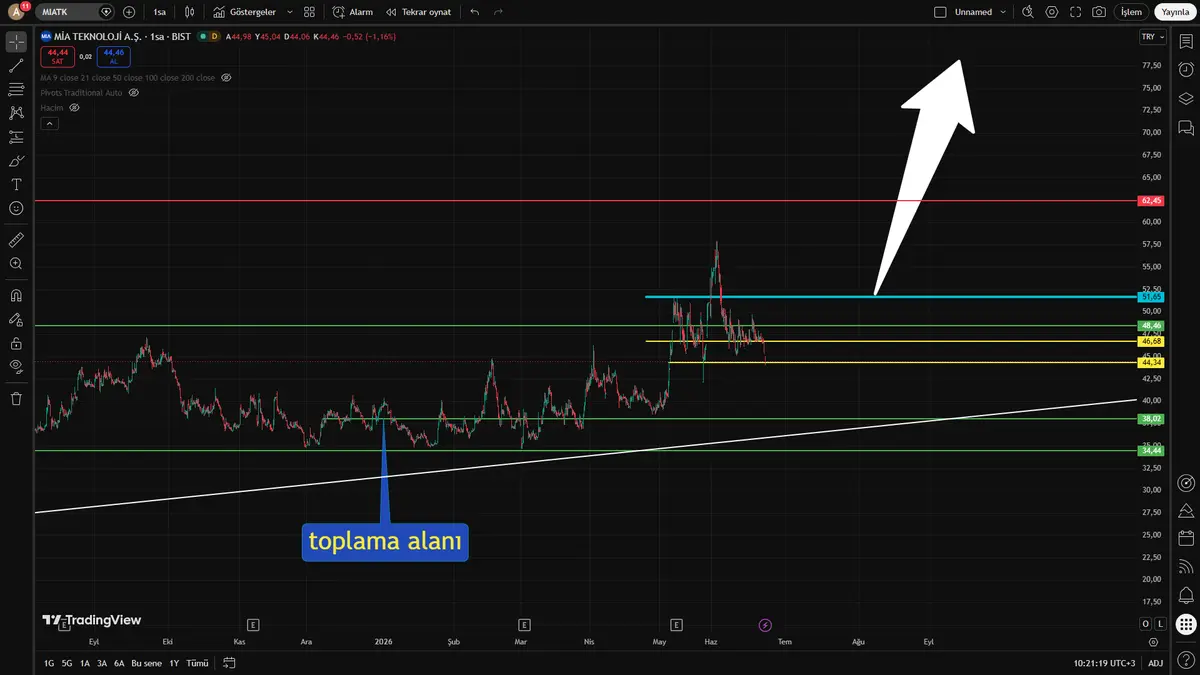
Task: Toggle the ADJ adjustment setting
Action: click(1155, 663)
